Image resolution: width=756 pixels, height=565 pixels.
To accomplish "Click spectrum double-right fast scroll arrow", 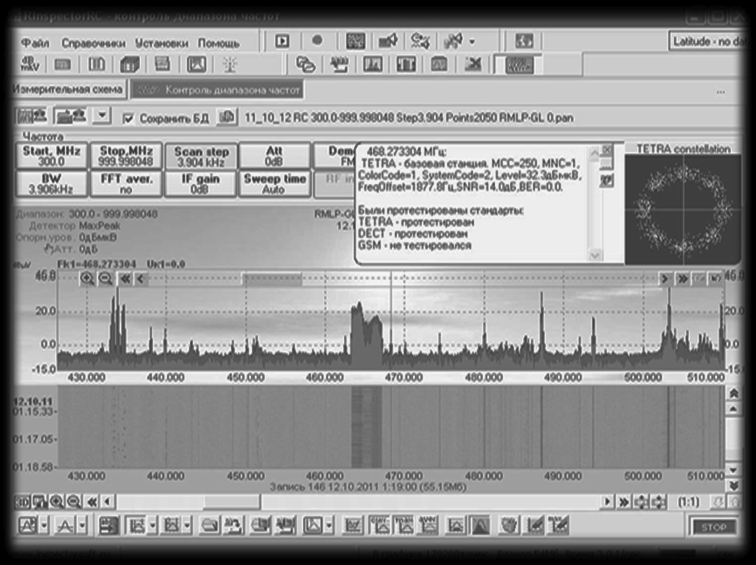I will pos(683,279).
